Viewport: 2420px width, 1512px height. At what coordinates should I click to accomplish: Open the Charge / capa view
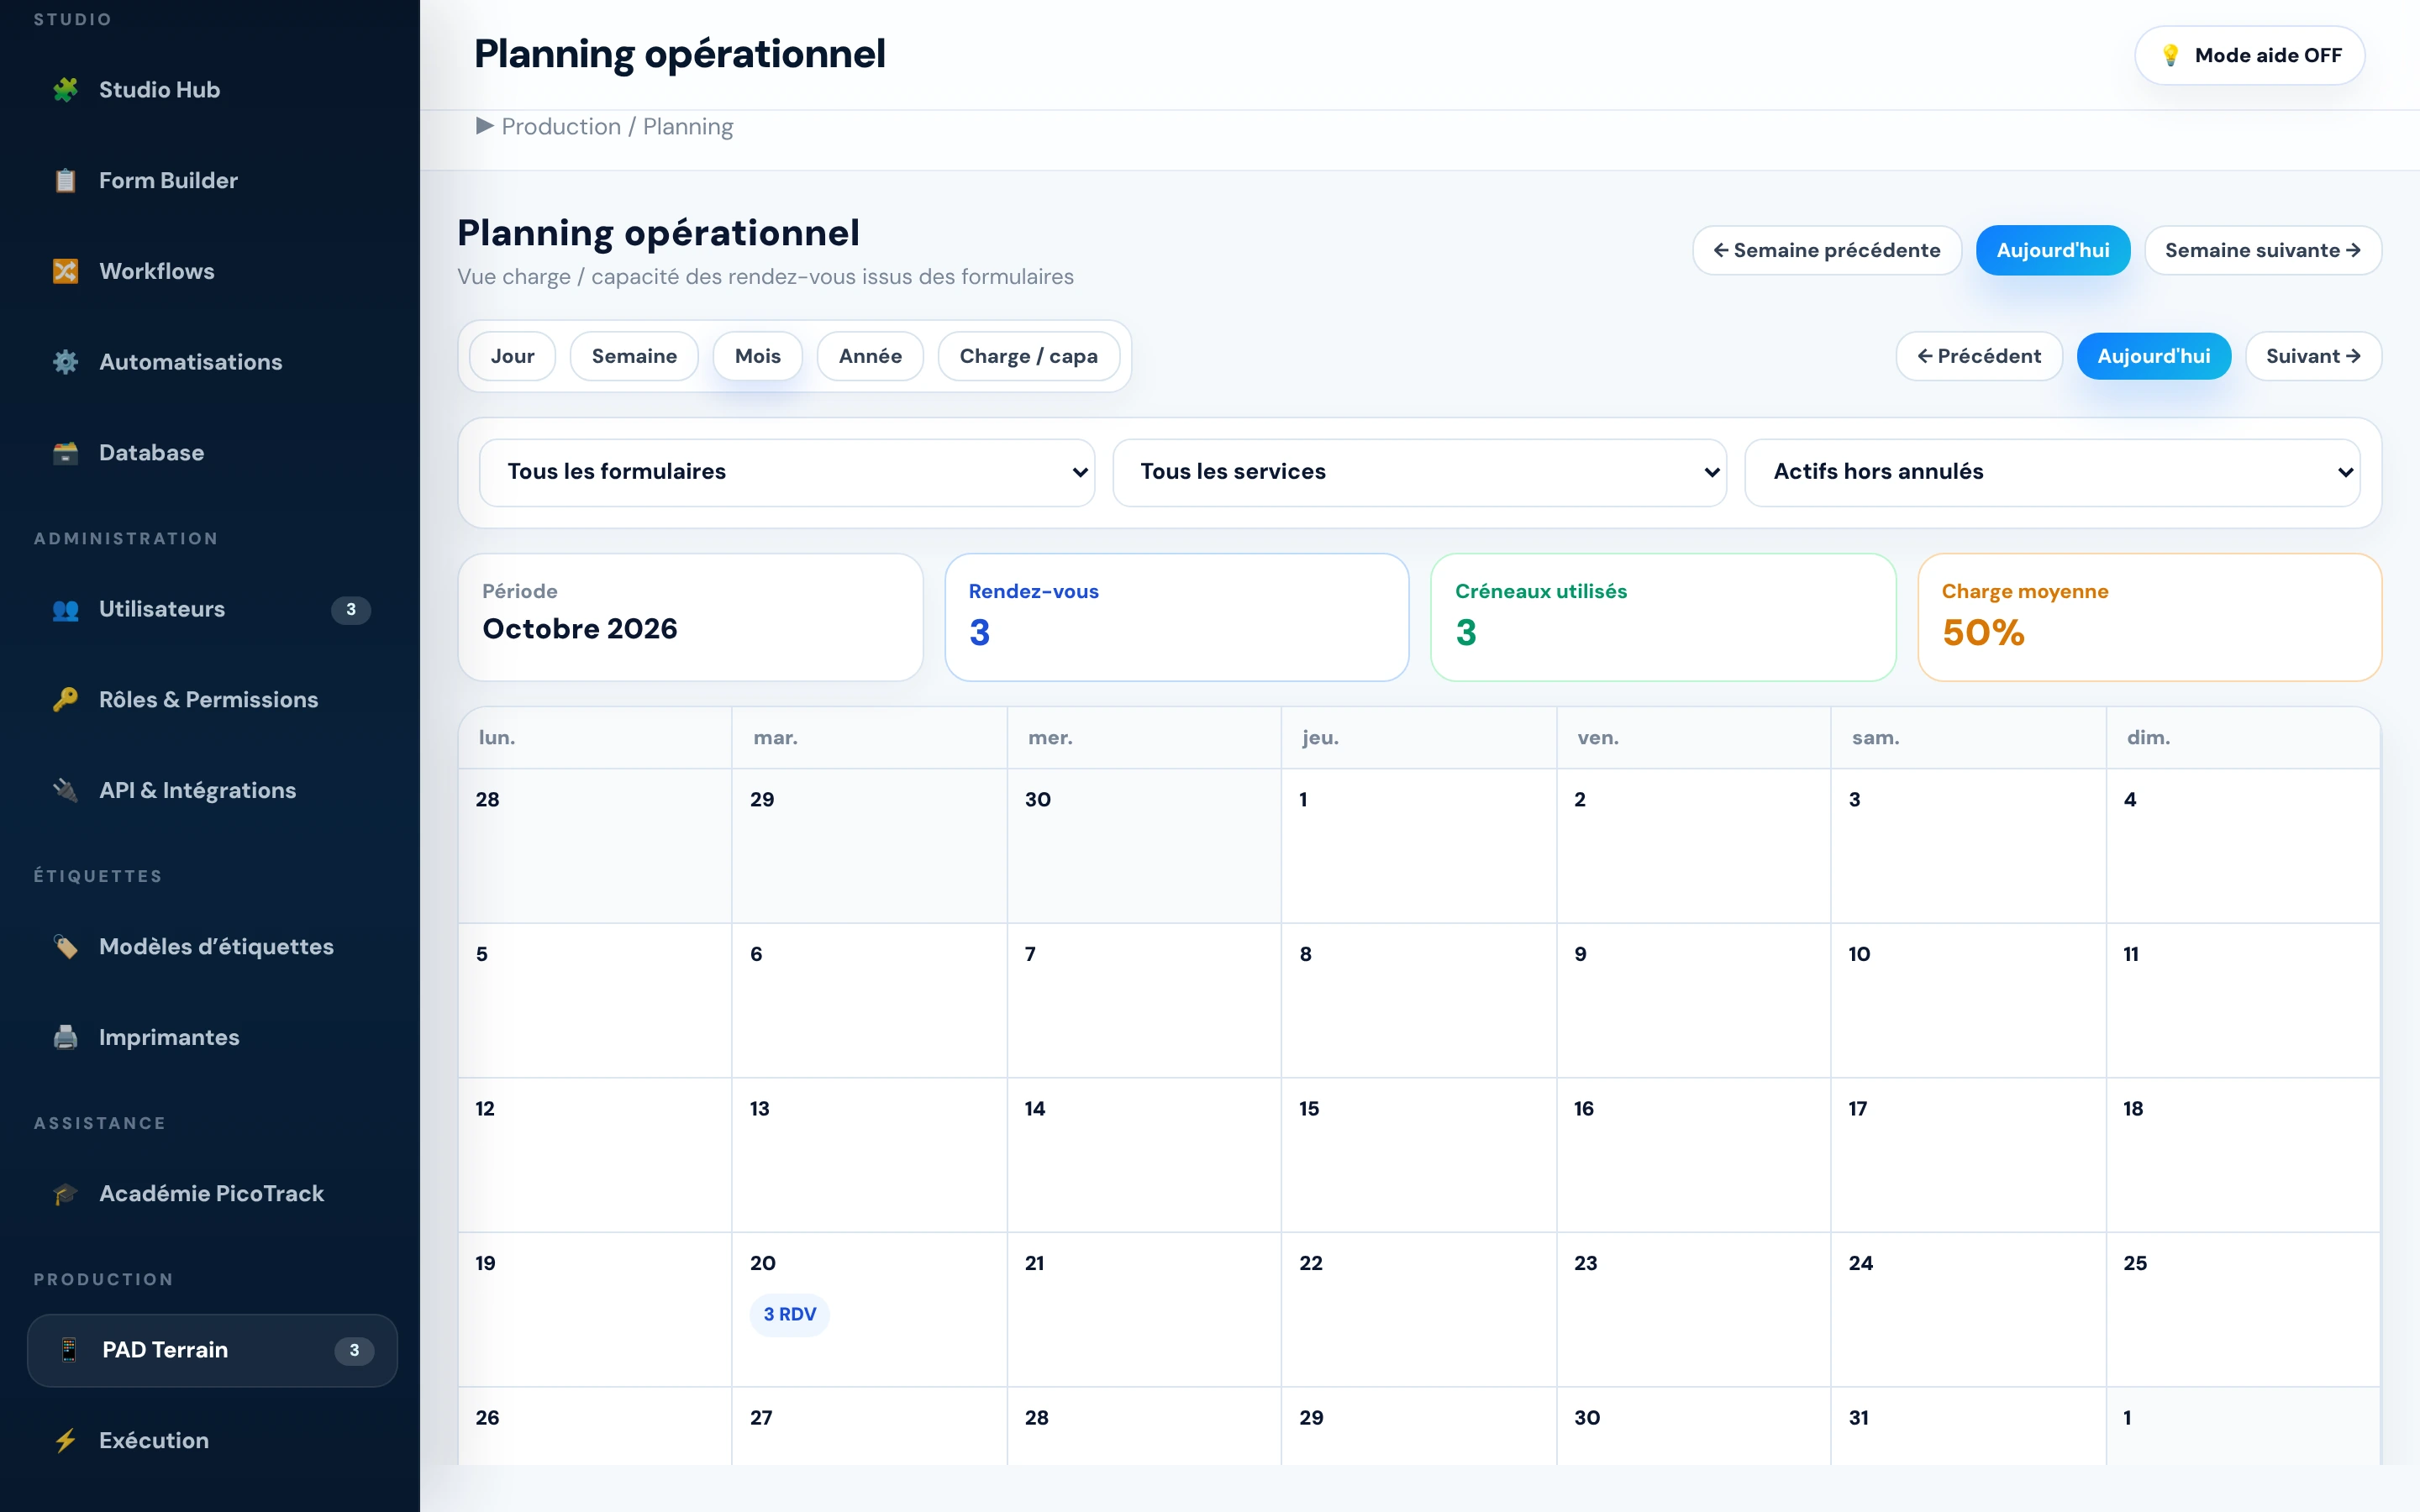pos(1028,356)
